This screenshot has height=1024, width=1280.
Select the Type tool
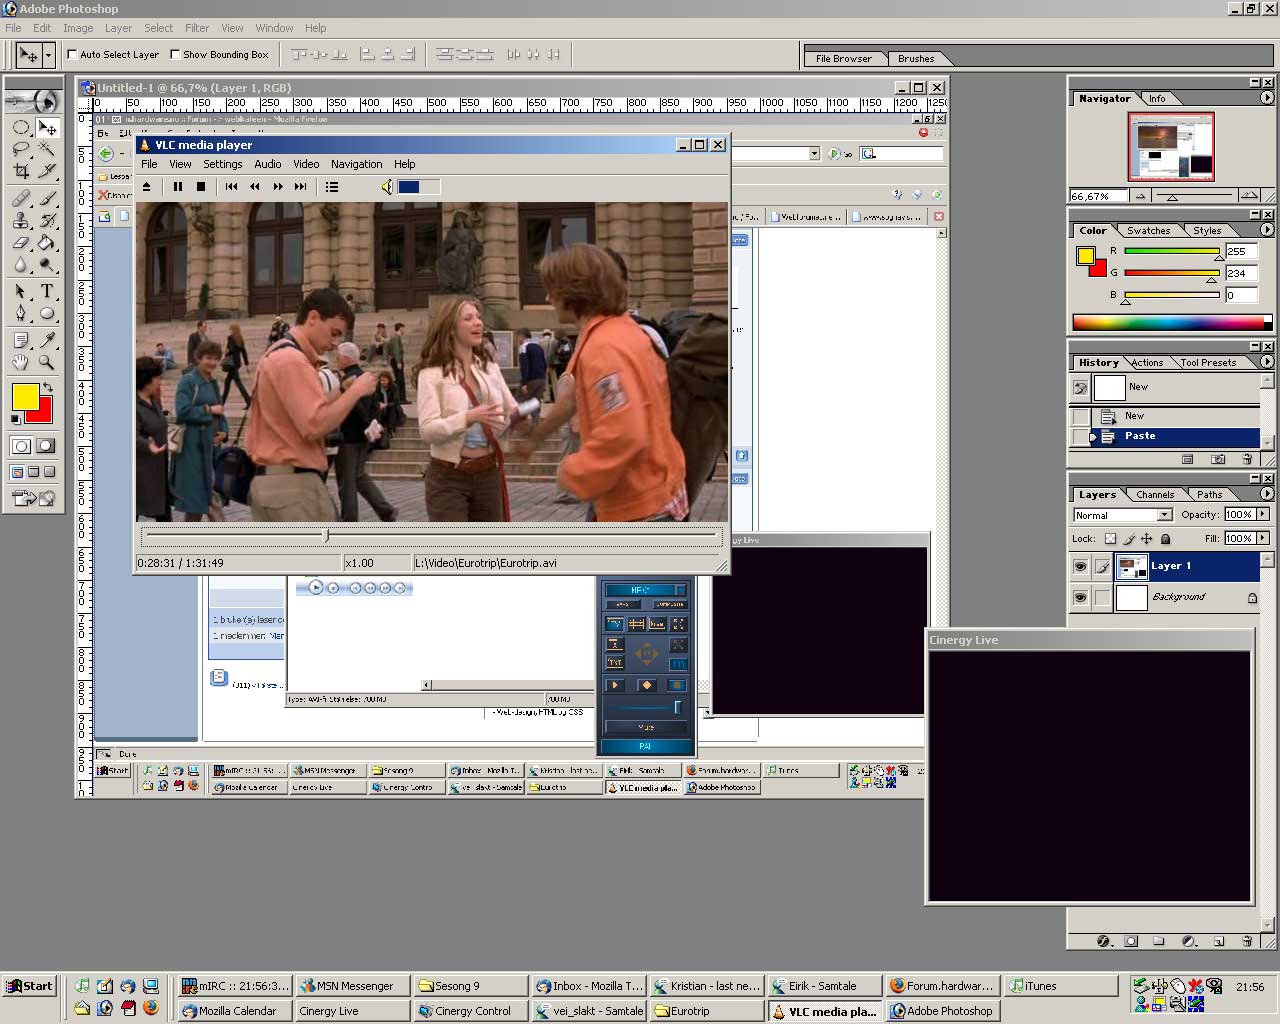pyautogui.click(x=47, y=291)
